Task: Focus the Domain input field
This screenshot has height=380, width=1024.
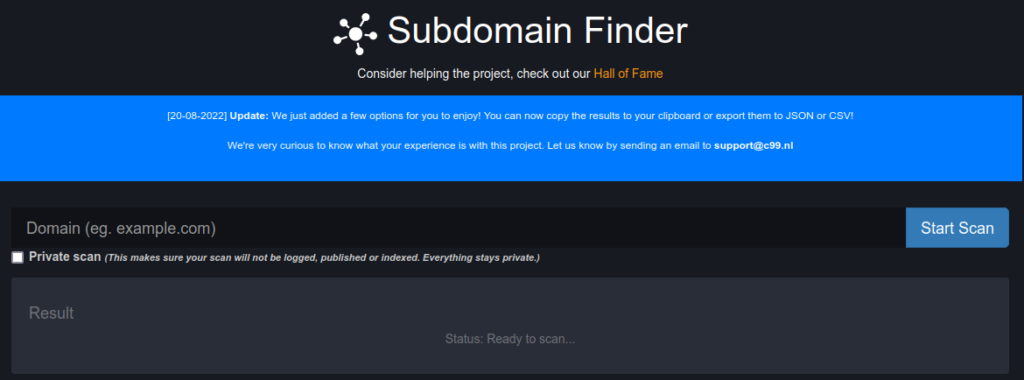Action: (458, 228)
